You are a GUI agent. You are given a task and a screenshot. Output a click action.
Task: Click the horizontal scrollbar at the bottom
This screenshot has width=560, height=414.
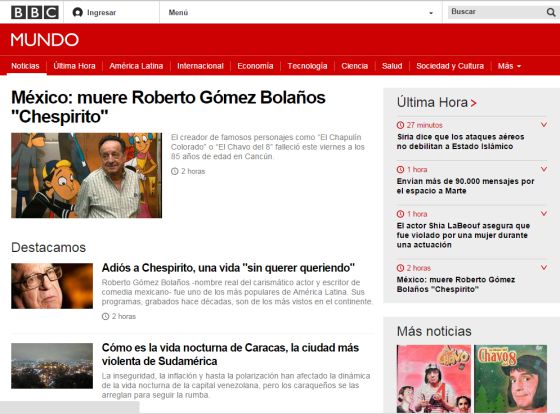(x=70, y=407)
